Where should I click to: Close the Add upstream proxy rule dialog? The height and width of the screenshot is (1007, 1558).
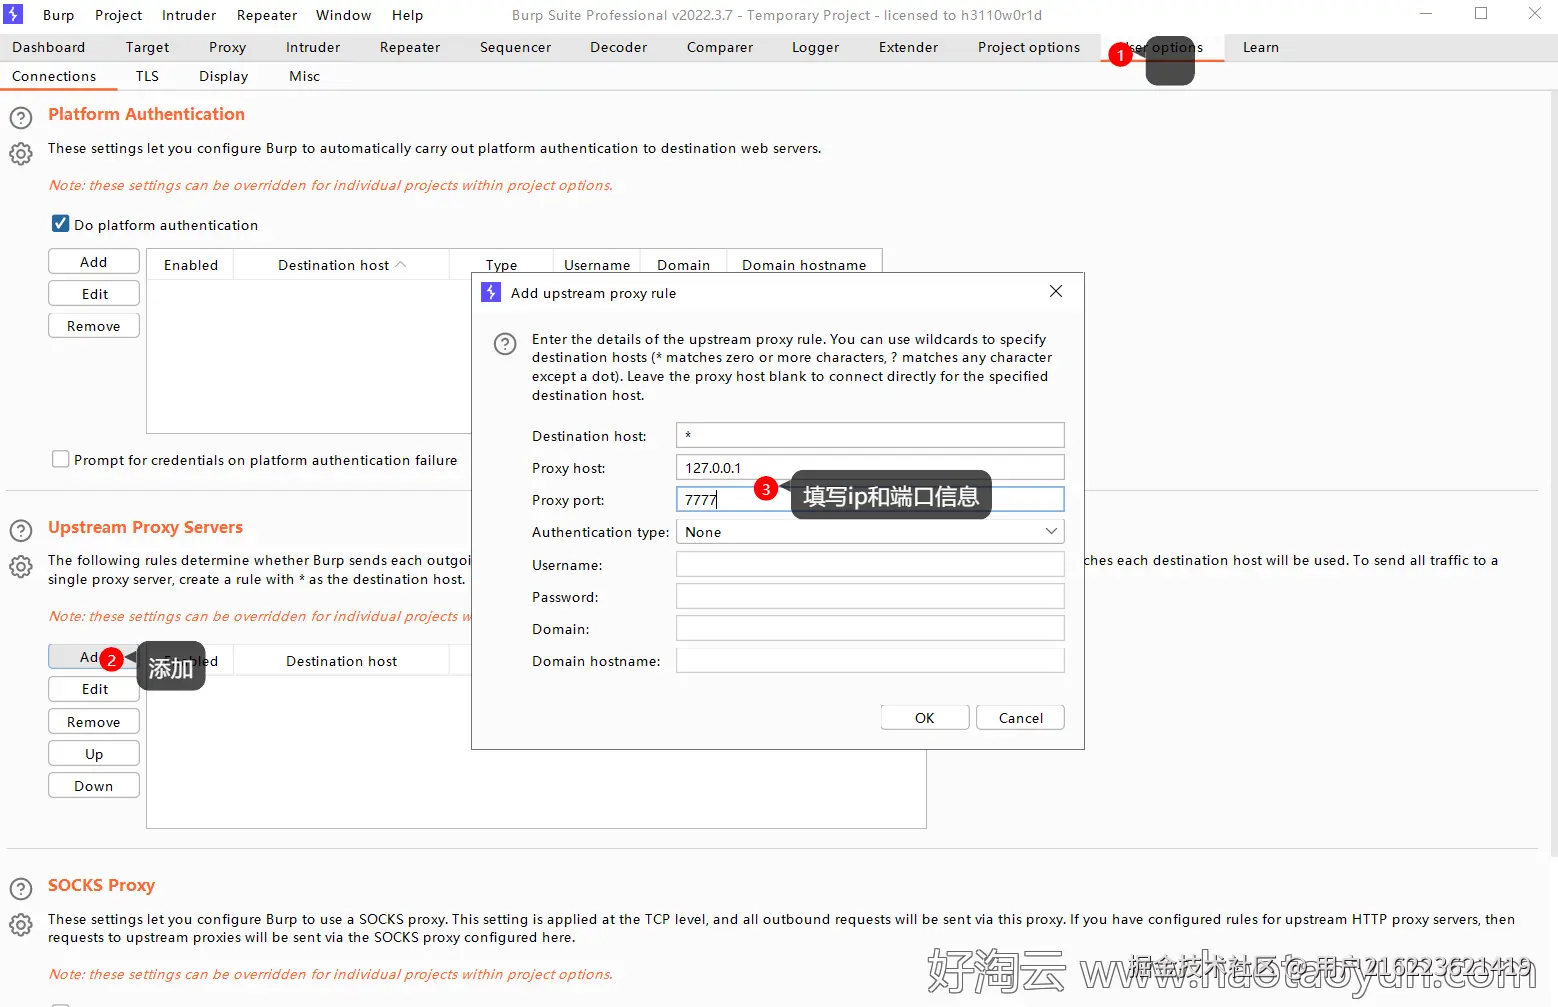(1056, 291)
